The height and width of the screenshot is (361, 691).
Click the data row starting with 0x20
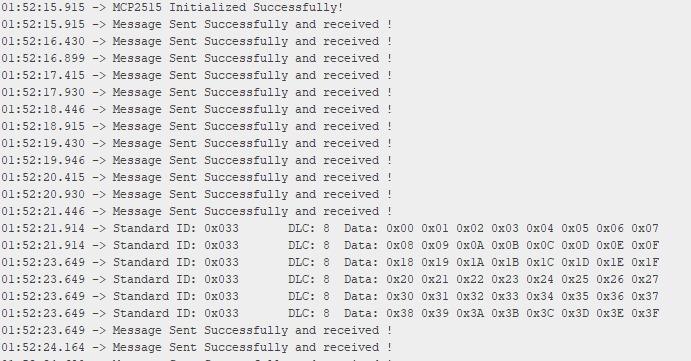[331, 279]
